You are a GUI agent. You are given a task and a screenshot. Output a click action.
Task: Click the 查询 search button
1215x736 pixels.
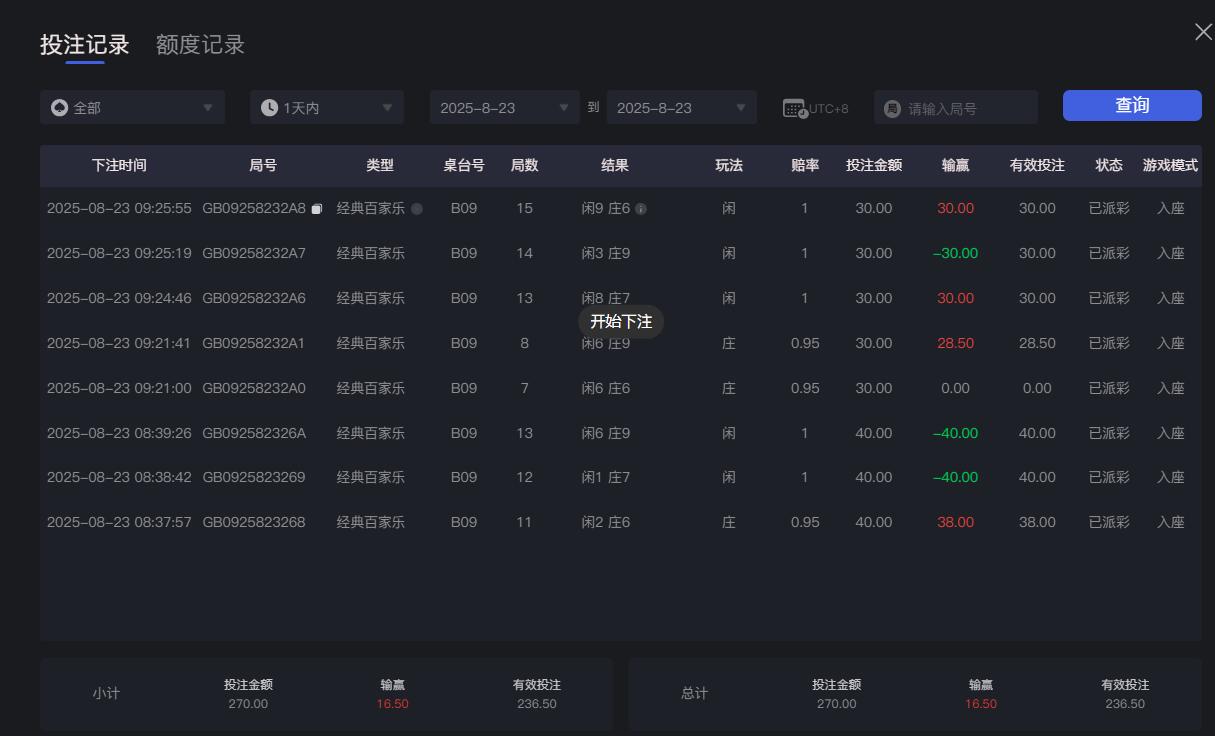[1131, 104]
